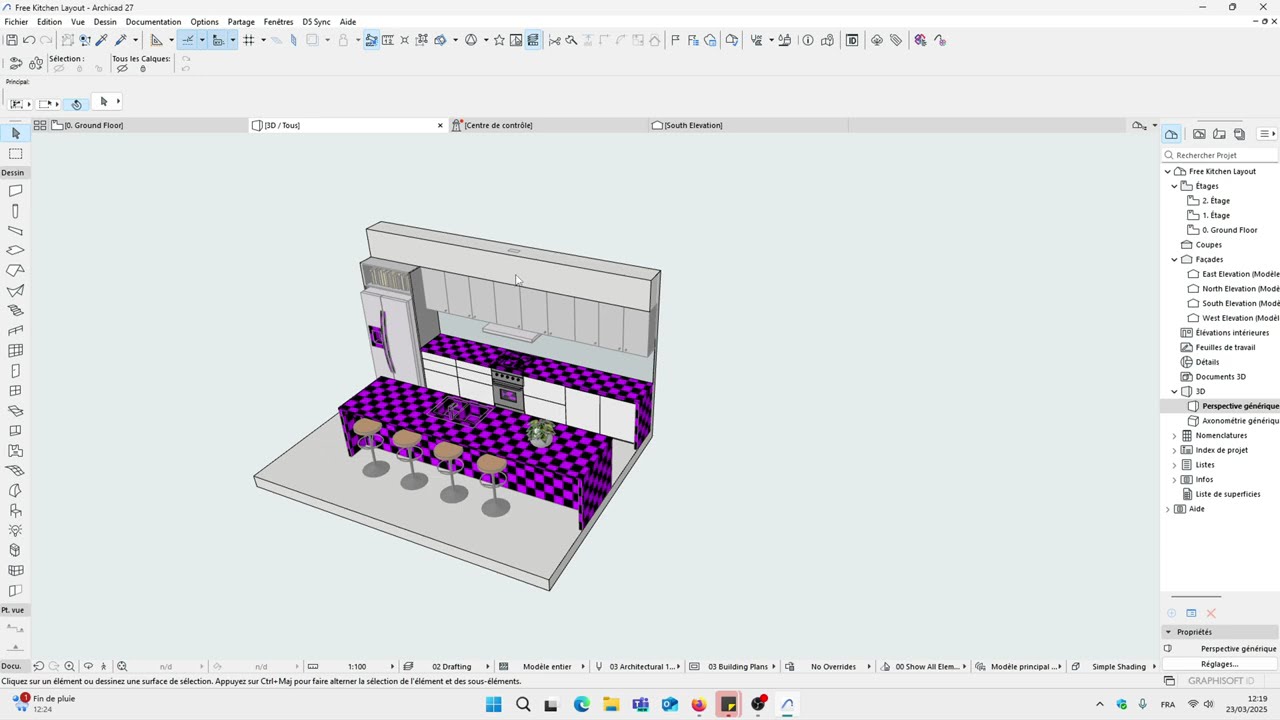The height and width of the screenshot is (720, 1280).
Task: Select the Wall tool in the toolbox
Action: 15,191
